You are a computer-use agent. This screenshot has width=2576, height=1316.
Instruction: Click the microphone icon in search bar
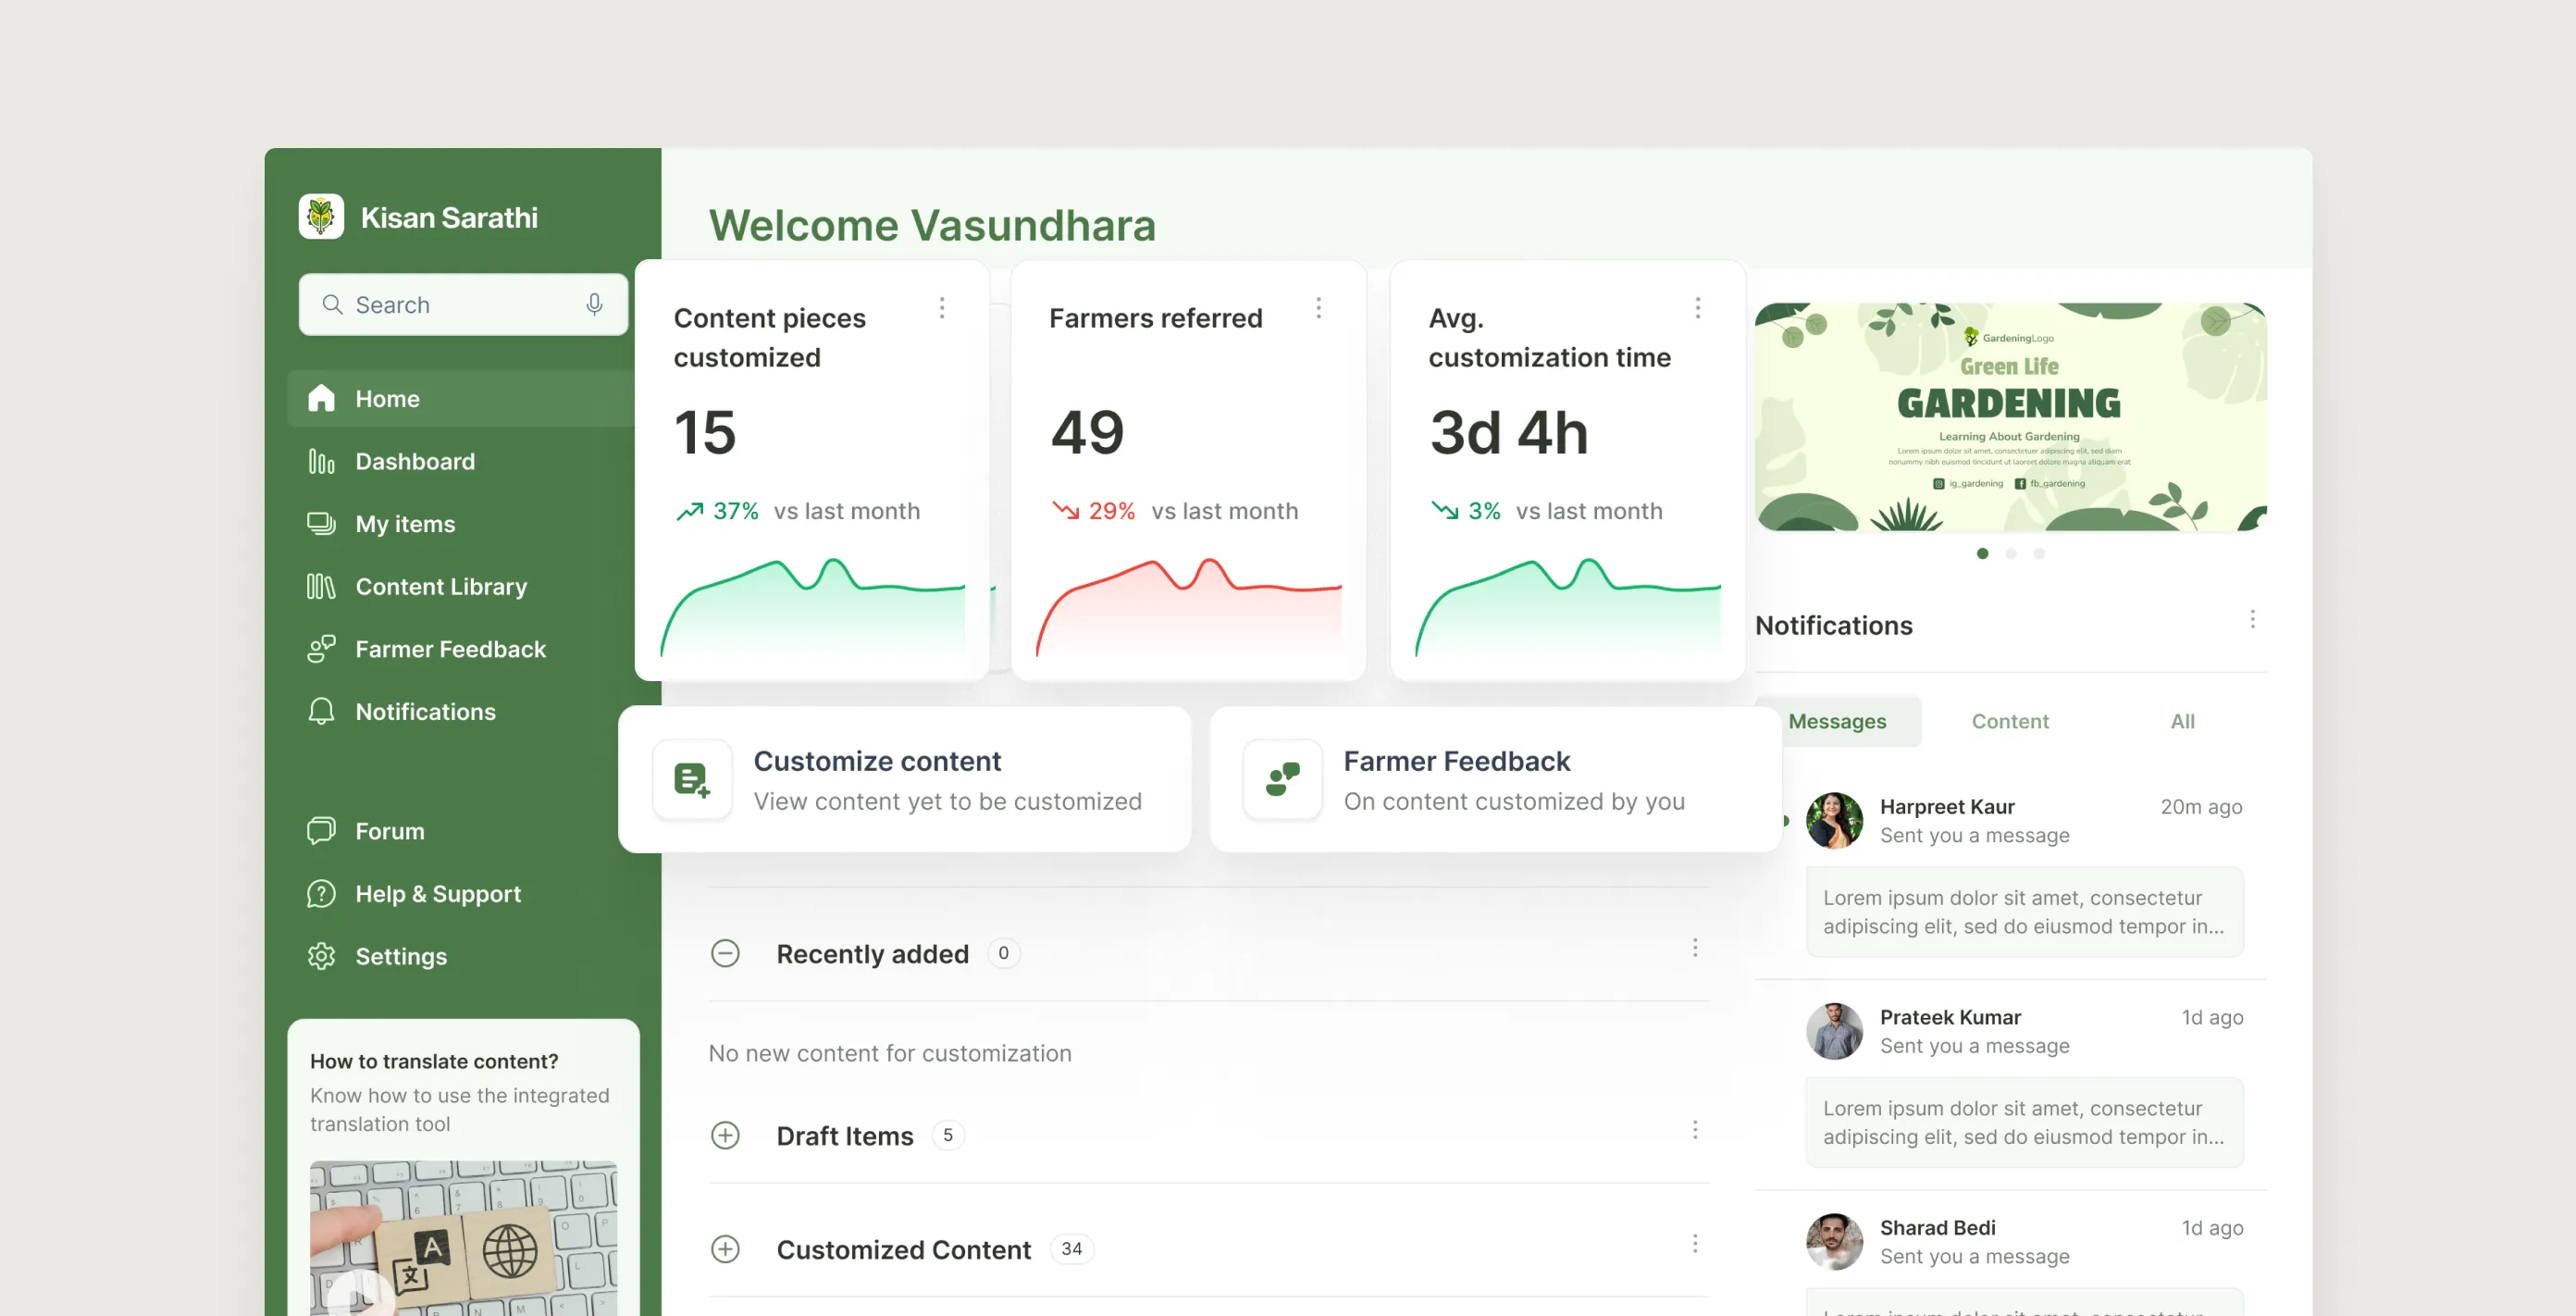(594, 304)
